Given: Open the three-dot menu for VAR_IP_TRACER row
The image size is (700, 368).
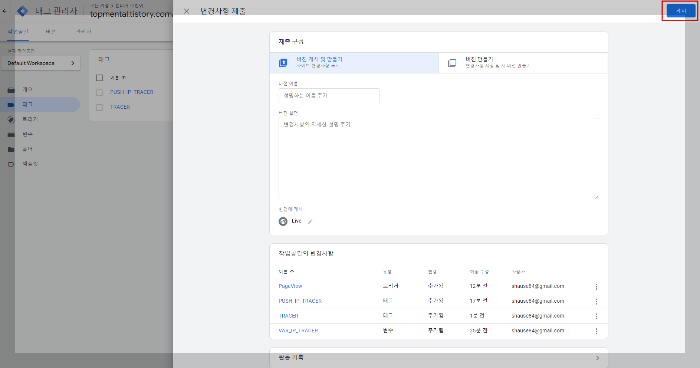Looking at the screenshot, I should pos(596,331).
